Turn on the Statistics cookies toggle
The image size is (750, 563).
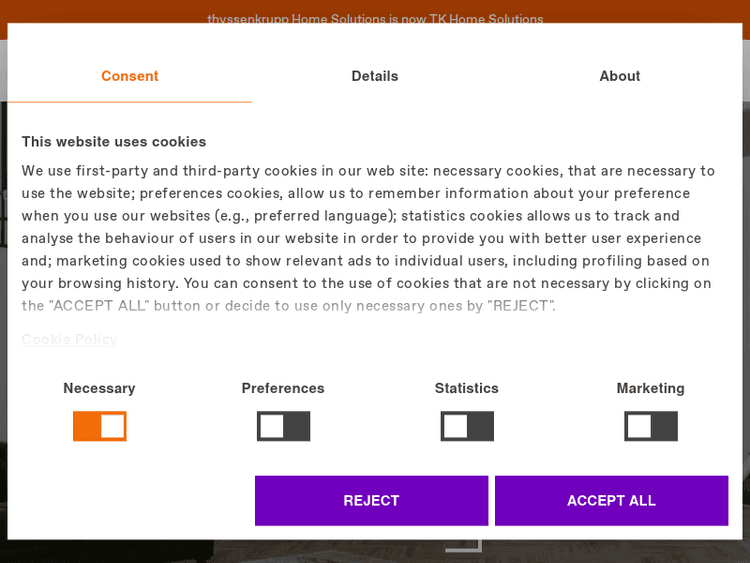[467, 426]
